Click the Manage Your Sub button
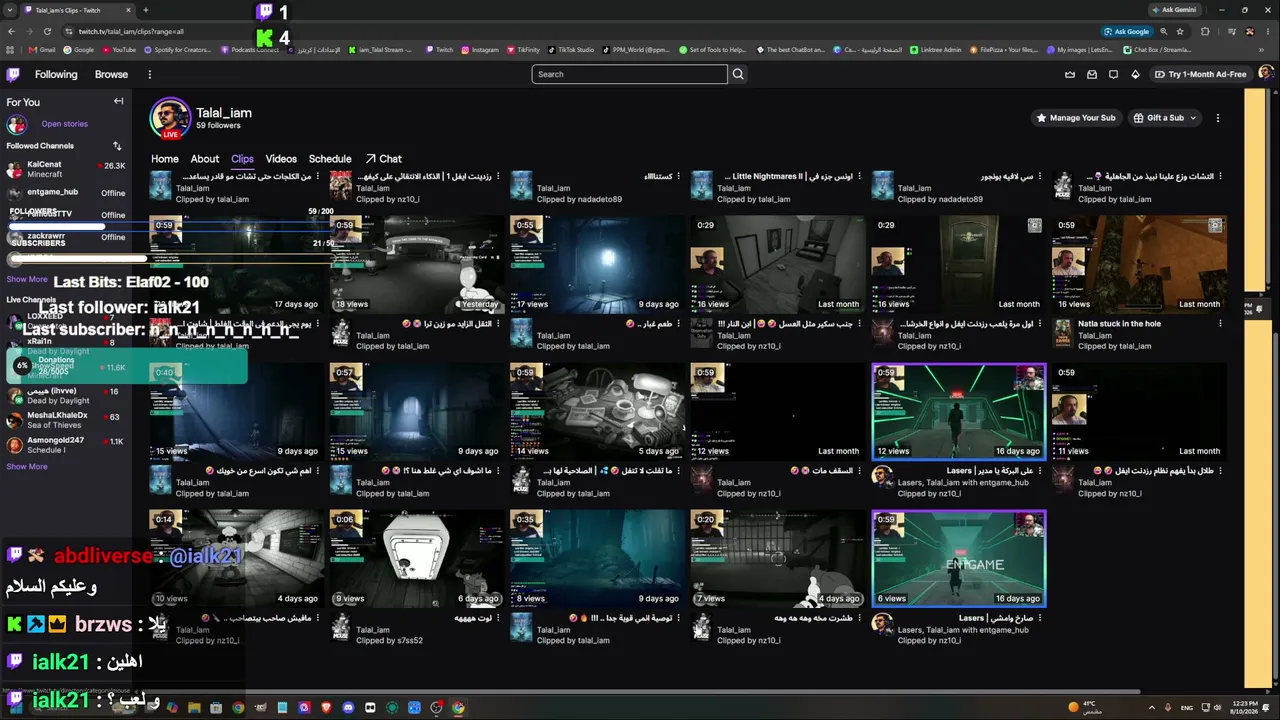The height and width of the screenshot is (720, 1280). pos(1075,118)
